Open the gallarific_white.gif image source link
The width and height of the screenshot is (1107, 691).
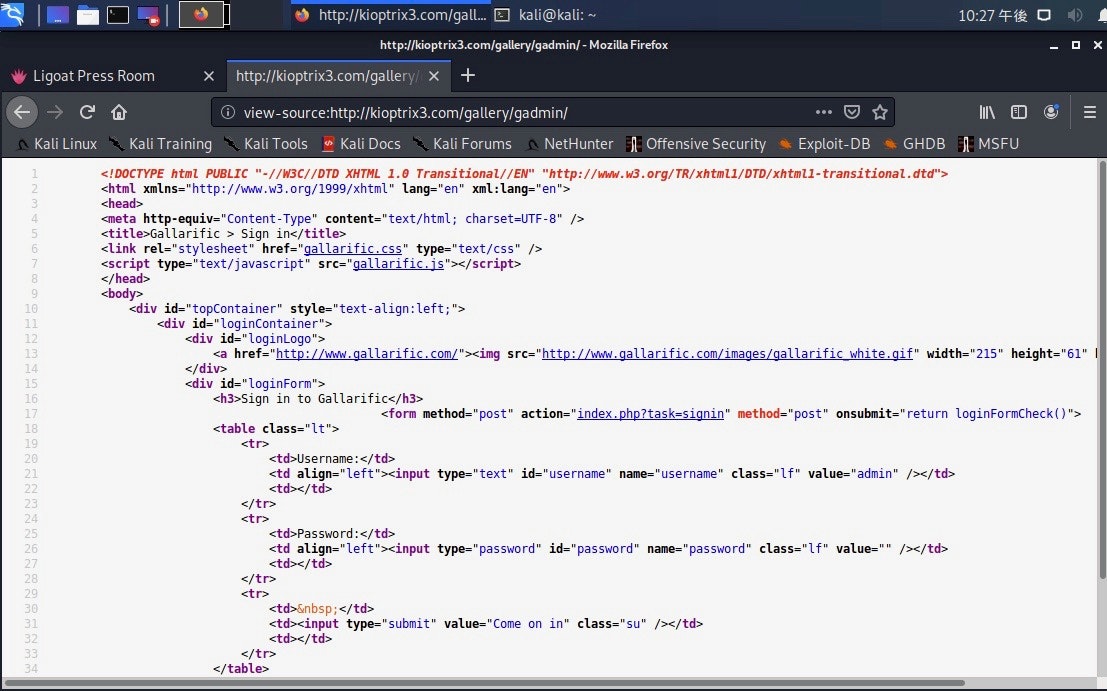727,354
